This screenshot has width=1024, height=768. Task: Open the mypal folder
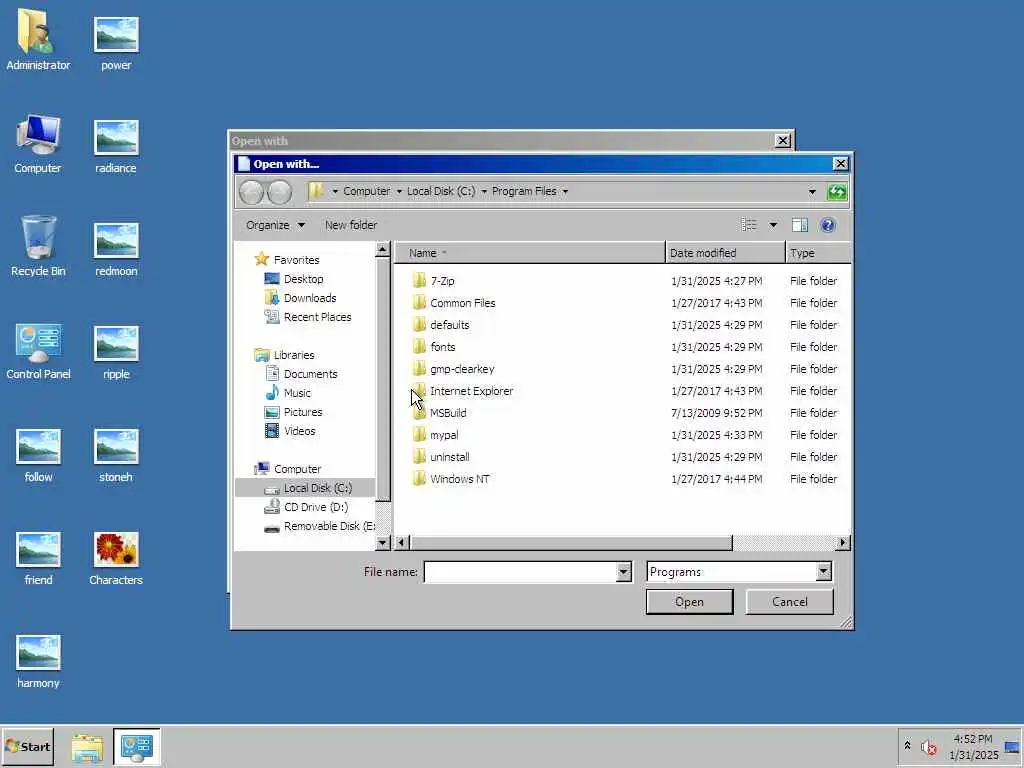(x=444, y=435)
